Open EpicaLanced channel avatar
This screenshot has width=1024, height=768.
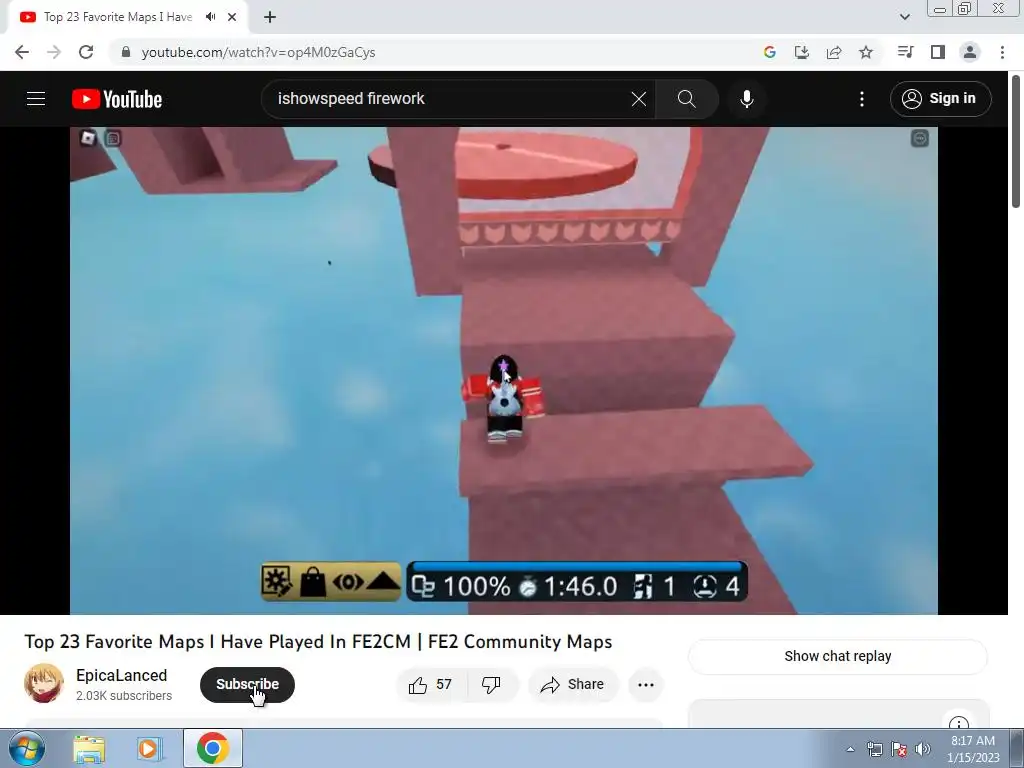[x=44, y=683]
